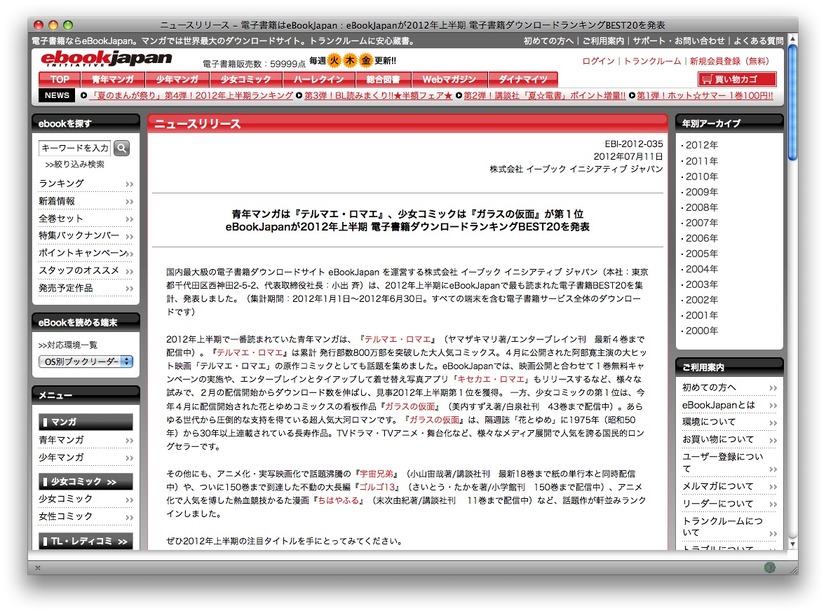Click the キセカエ・ロマエ article link
Viewport: 826px width, 613px height.
point(491,379)
